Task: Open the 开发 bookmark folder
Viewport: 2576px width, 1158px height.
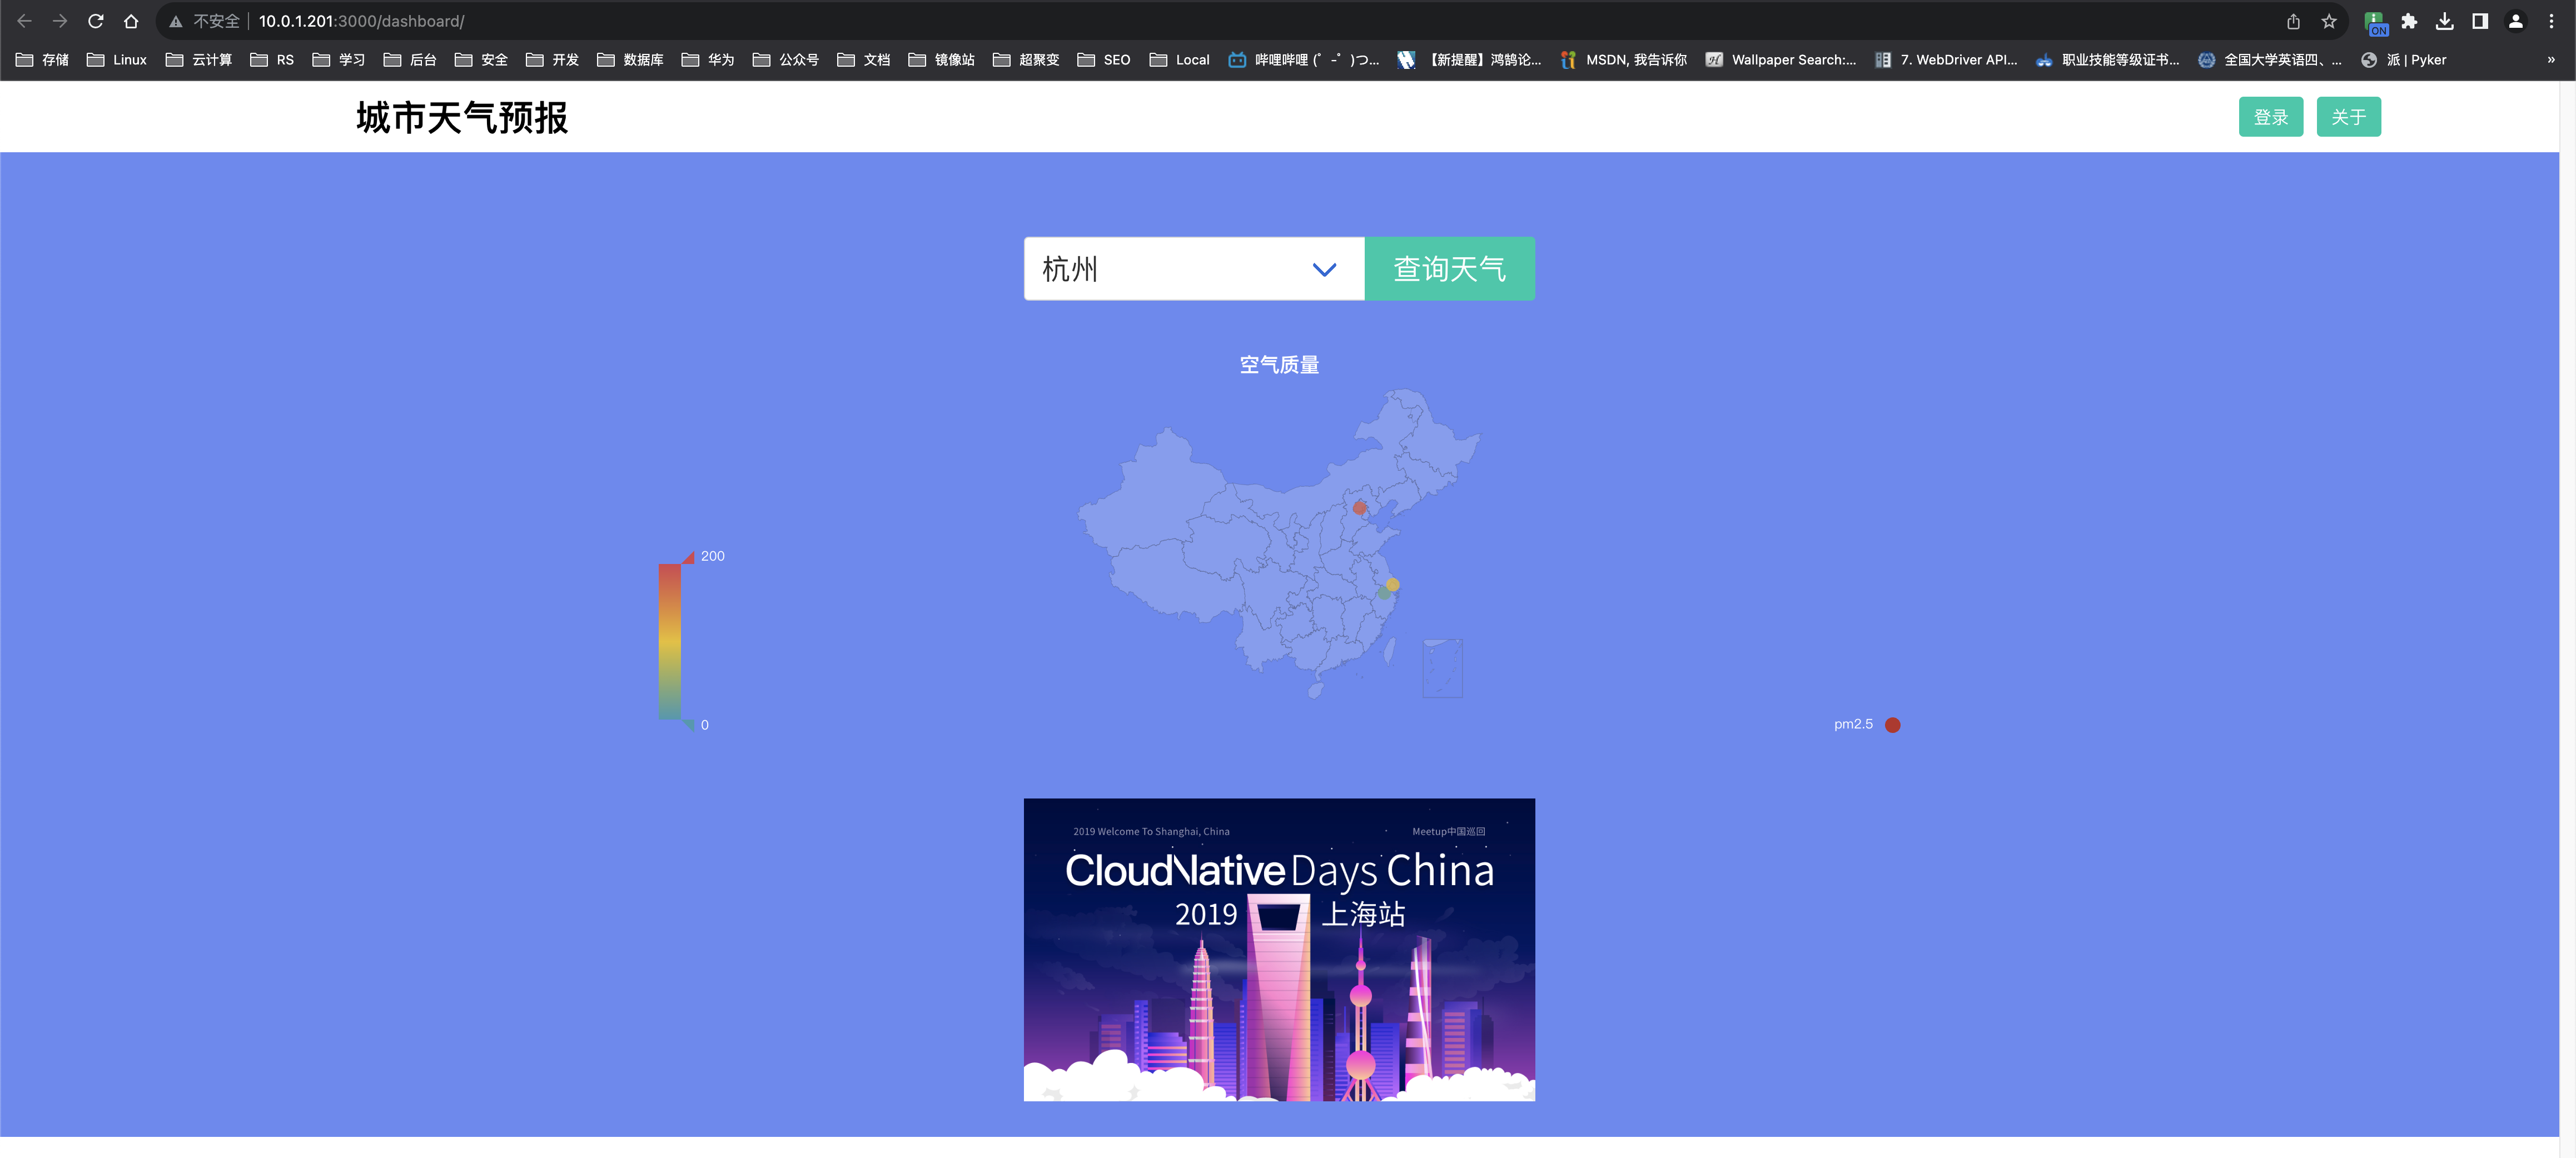Action: click(x=553, y=60)
